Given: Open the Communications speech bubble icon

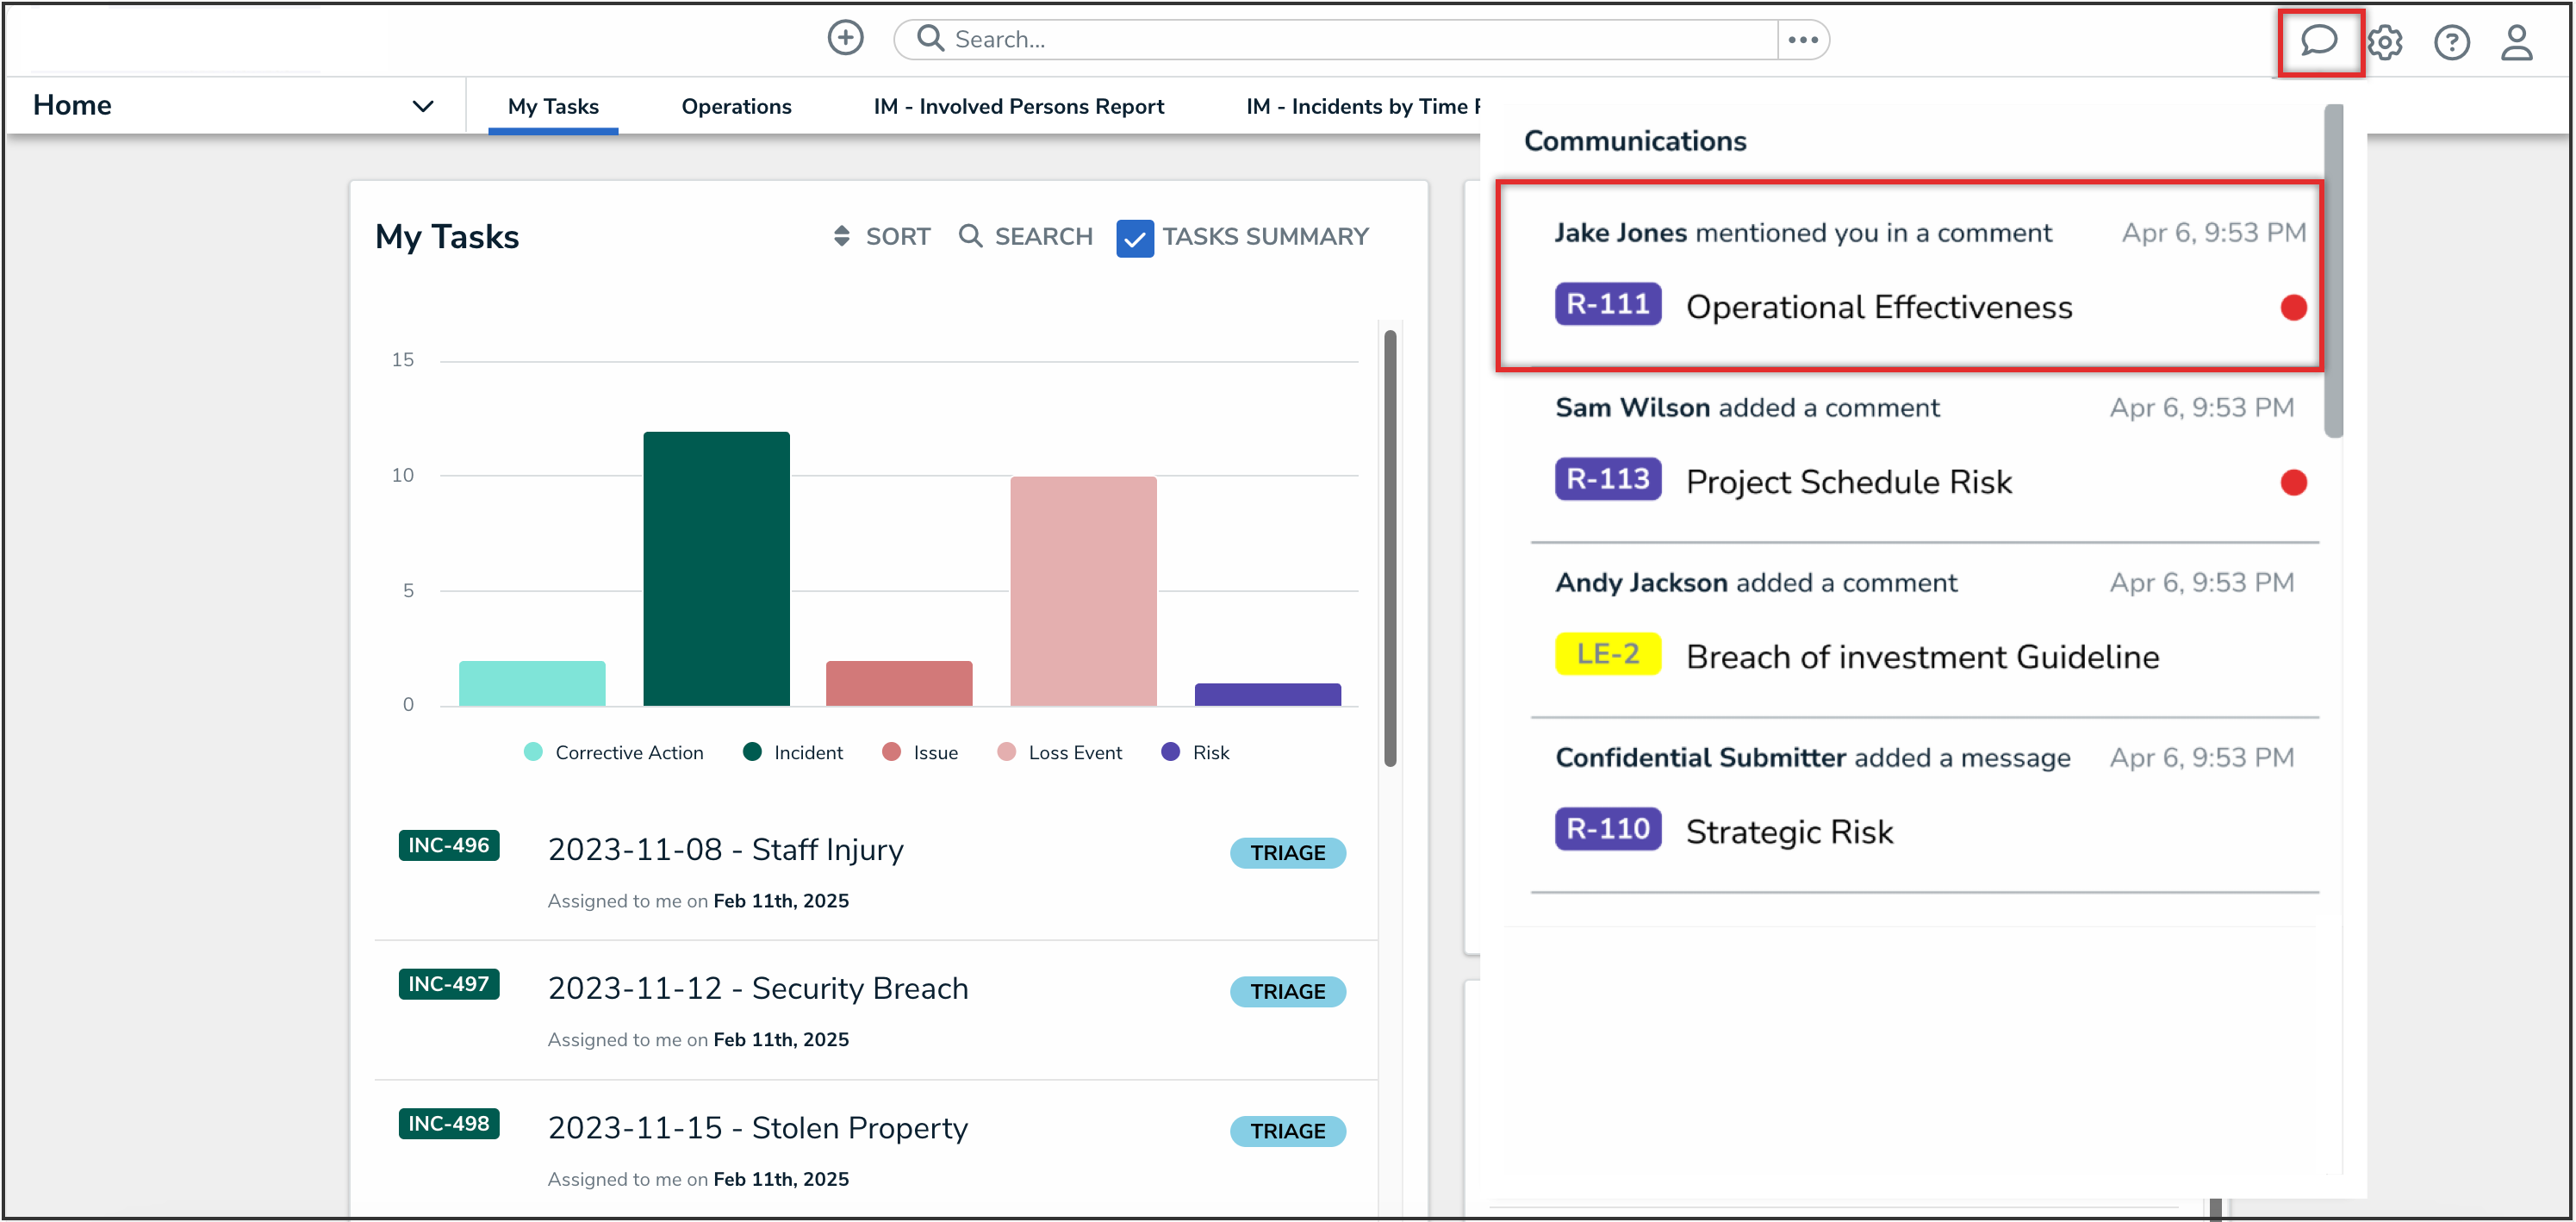Looking at the screenshot, I should (2318, 41).
